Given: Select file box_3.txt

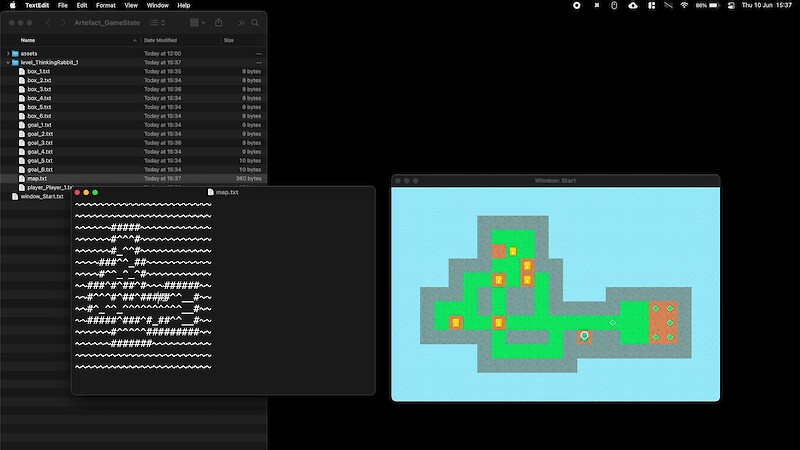Looking at the screenshot, I should (39, 89).
